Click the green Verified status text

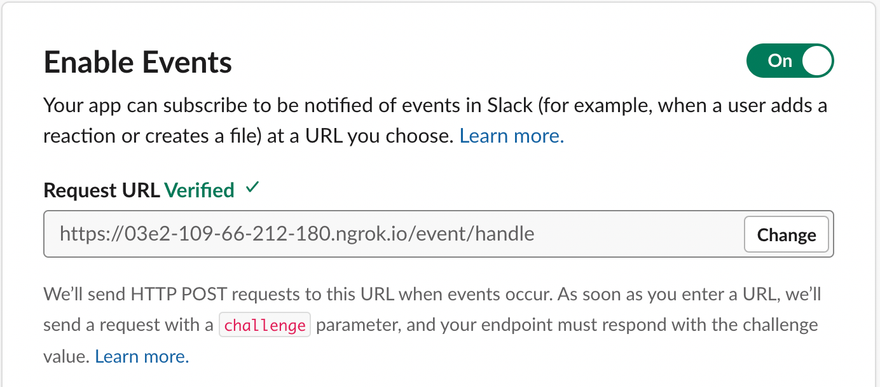pyautogui.click(x=199, y=191)
